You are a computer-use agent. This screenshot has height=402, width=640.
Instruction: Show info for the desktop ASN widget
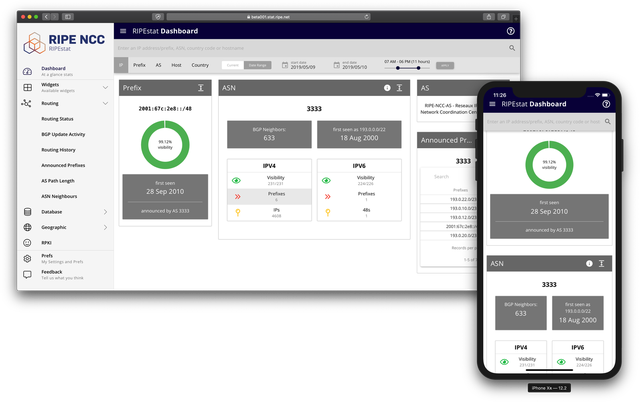tap(387, 88)
